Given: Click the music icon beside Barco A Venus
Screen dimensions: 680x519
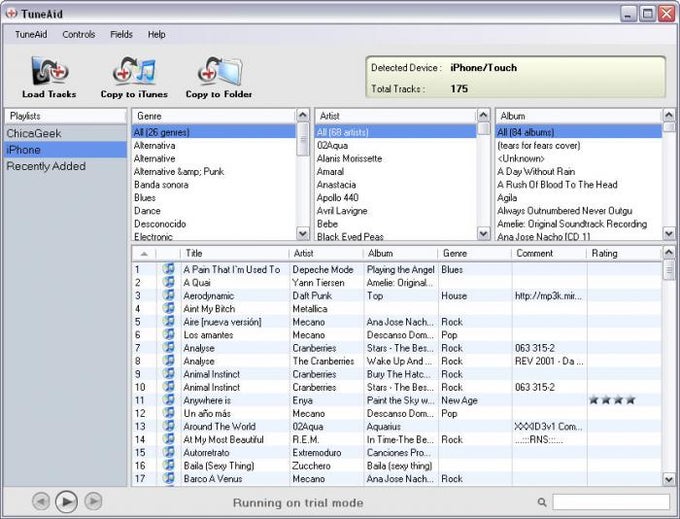Looking at the screenshot, I should click(168, 478).
